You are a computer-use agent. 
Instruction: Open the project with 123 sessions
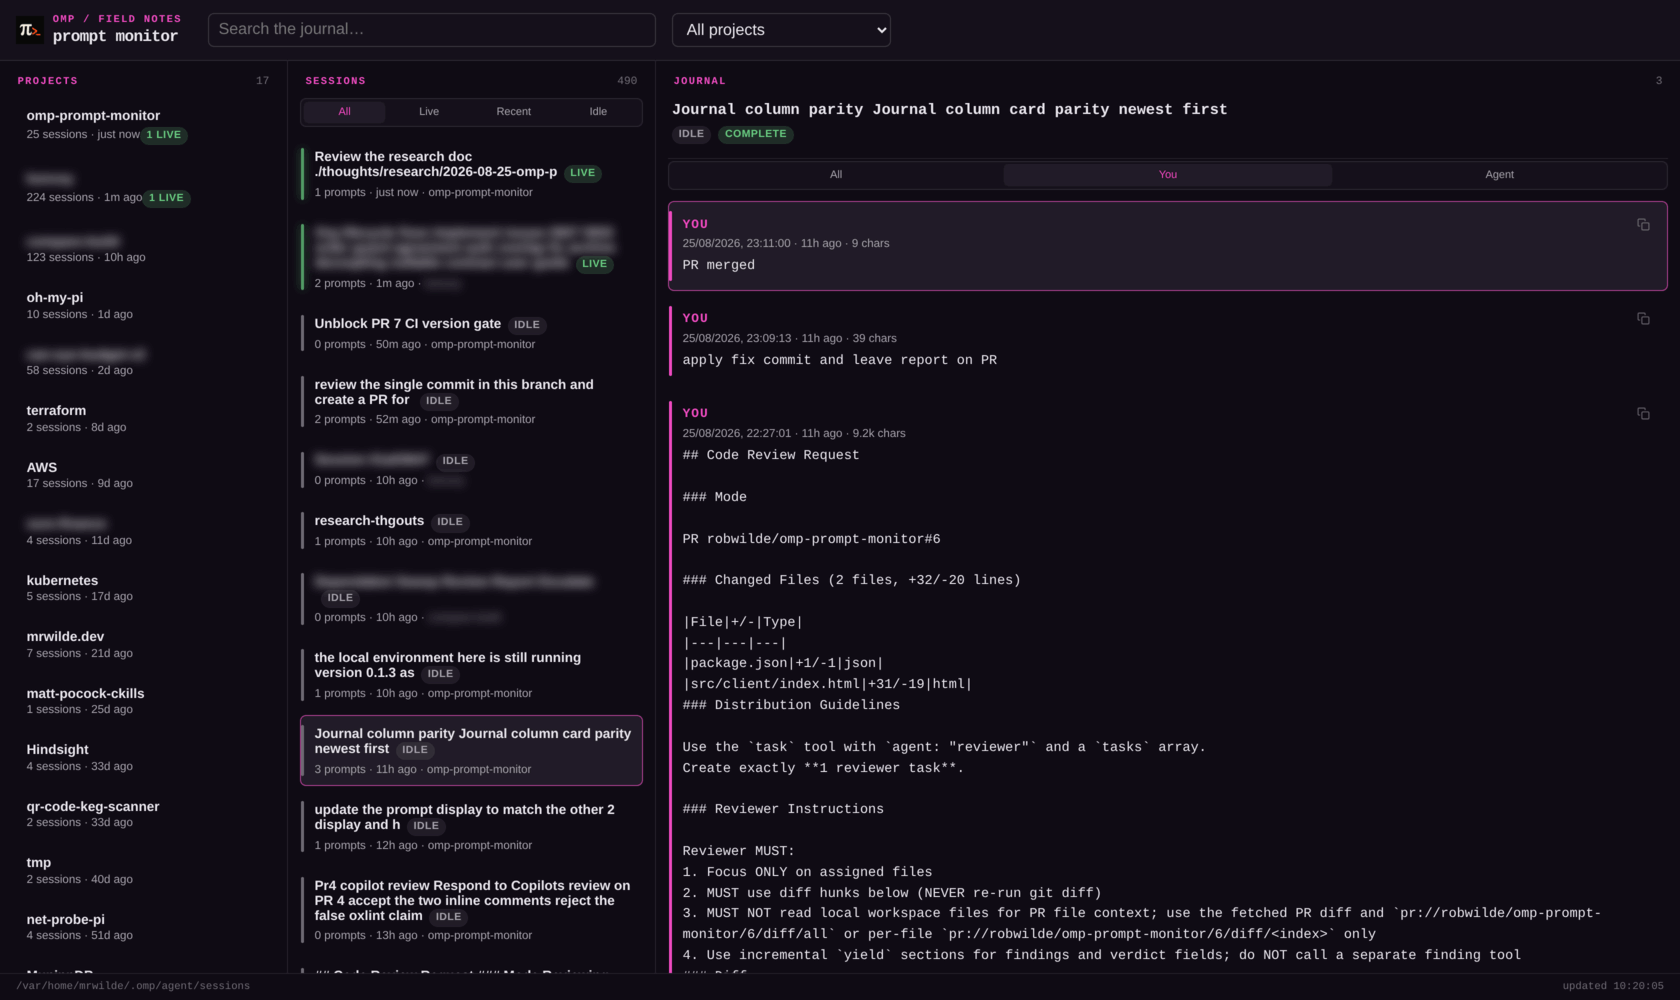144,249
